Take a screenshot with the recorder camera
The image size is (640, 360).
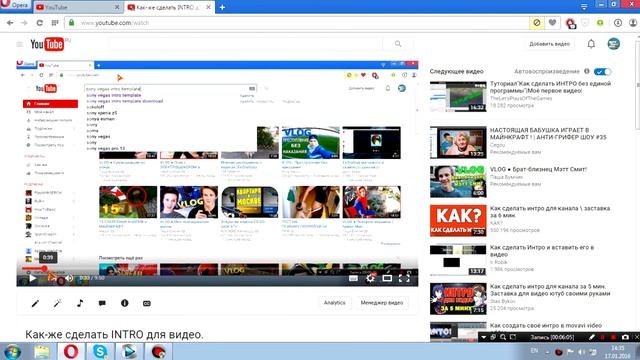[625, 337]
